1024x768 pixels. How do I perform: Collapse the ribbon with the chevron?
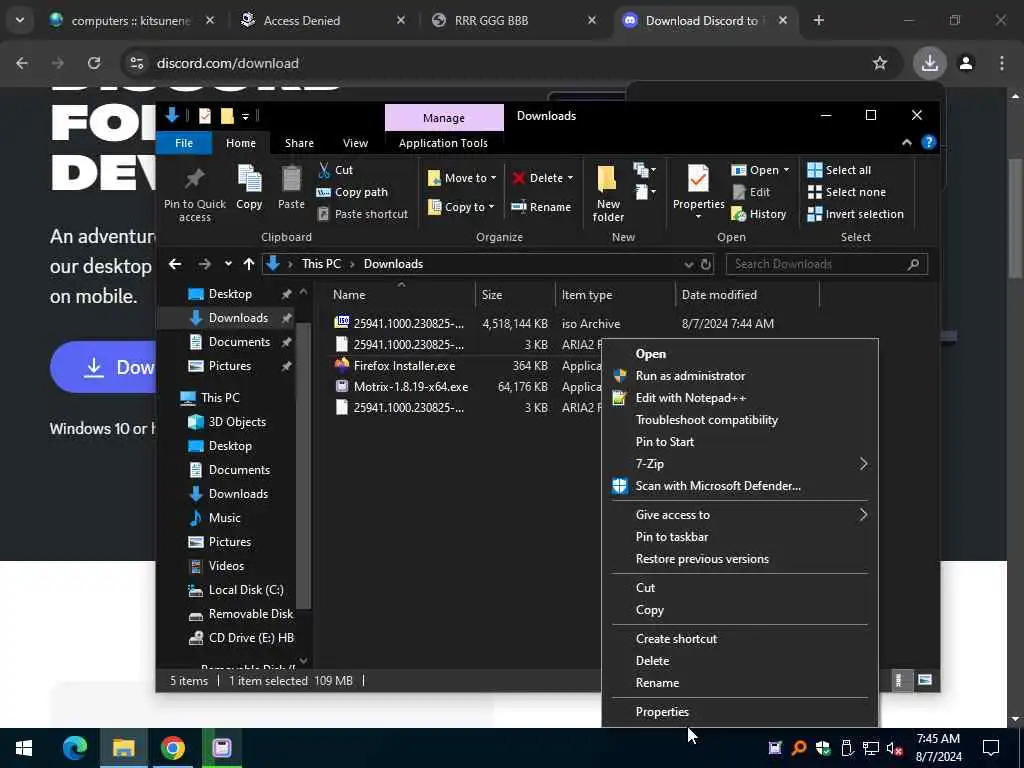906,142
